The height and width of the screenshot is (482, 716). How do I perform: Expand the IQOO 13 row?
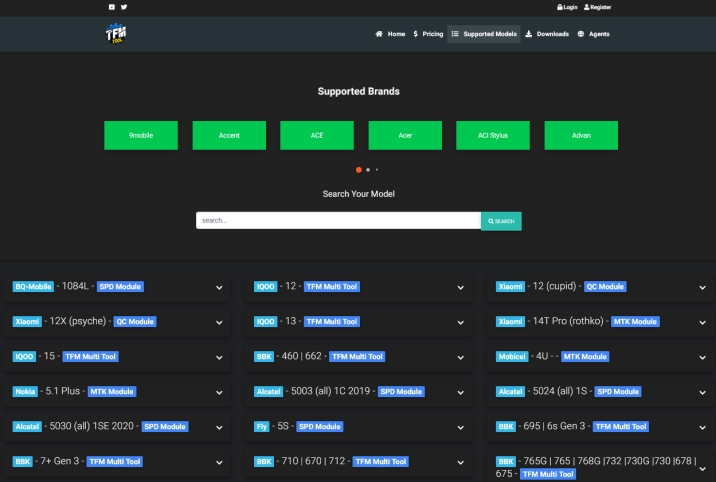click(x=359, y=322)
